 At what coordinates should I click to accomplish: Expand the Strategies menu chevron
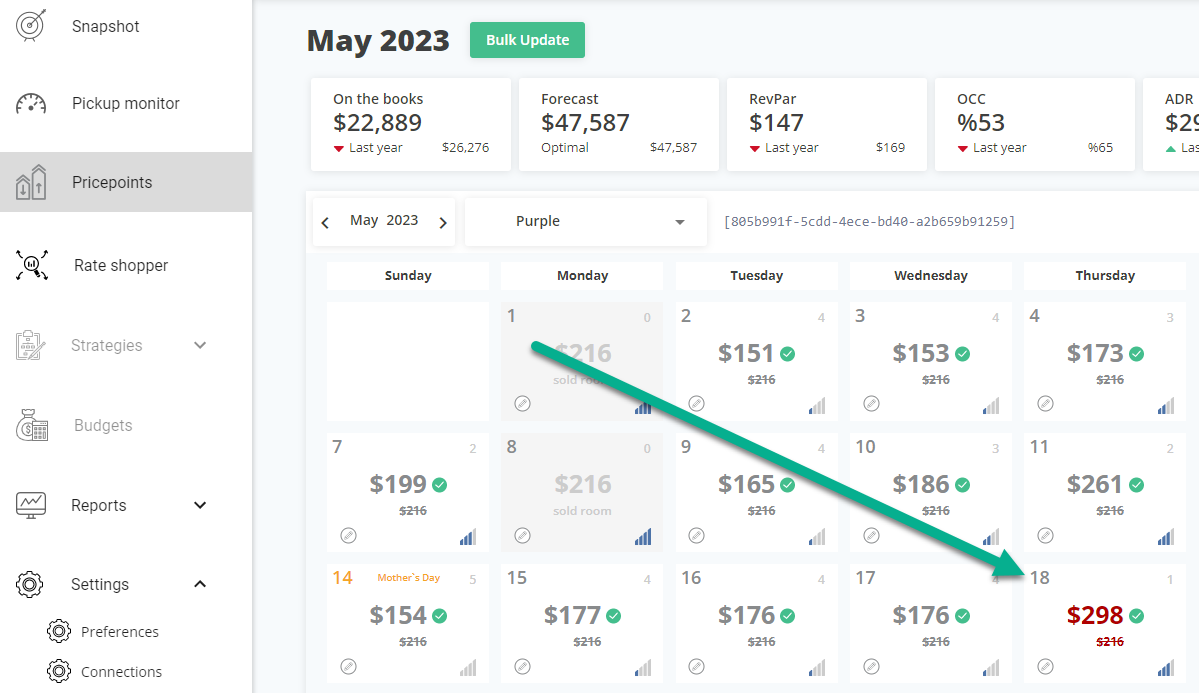coord(200,345)
